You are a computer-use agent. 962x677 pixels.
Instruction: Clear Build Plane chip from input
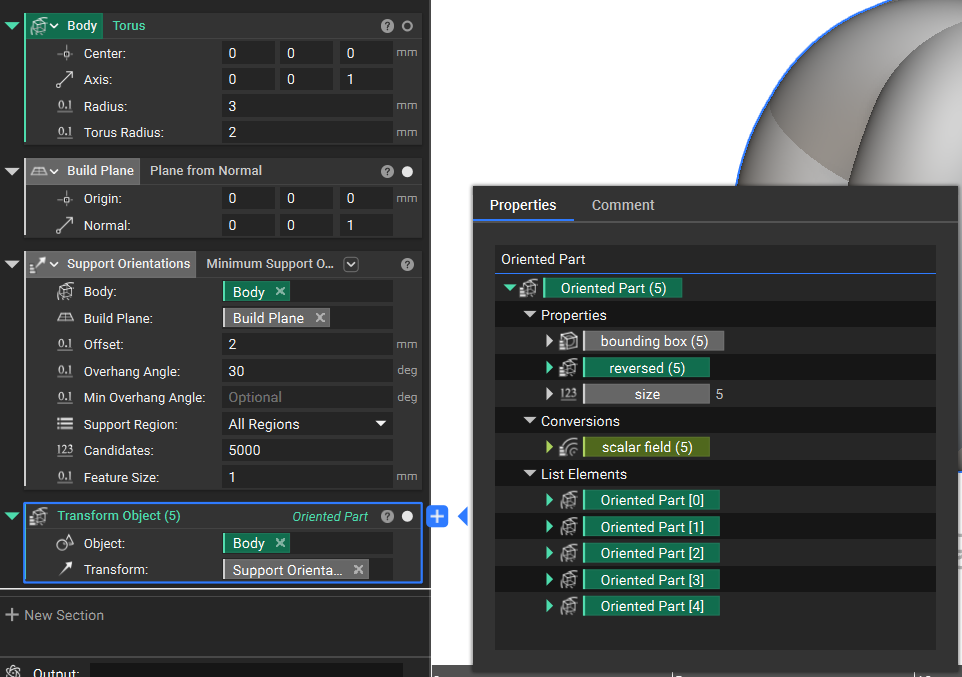pos(320,318)
